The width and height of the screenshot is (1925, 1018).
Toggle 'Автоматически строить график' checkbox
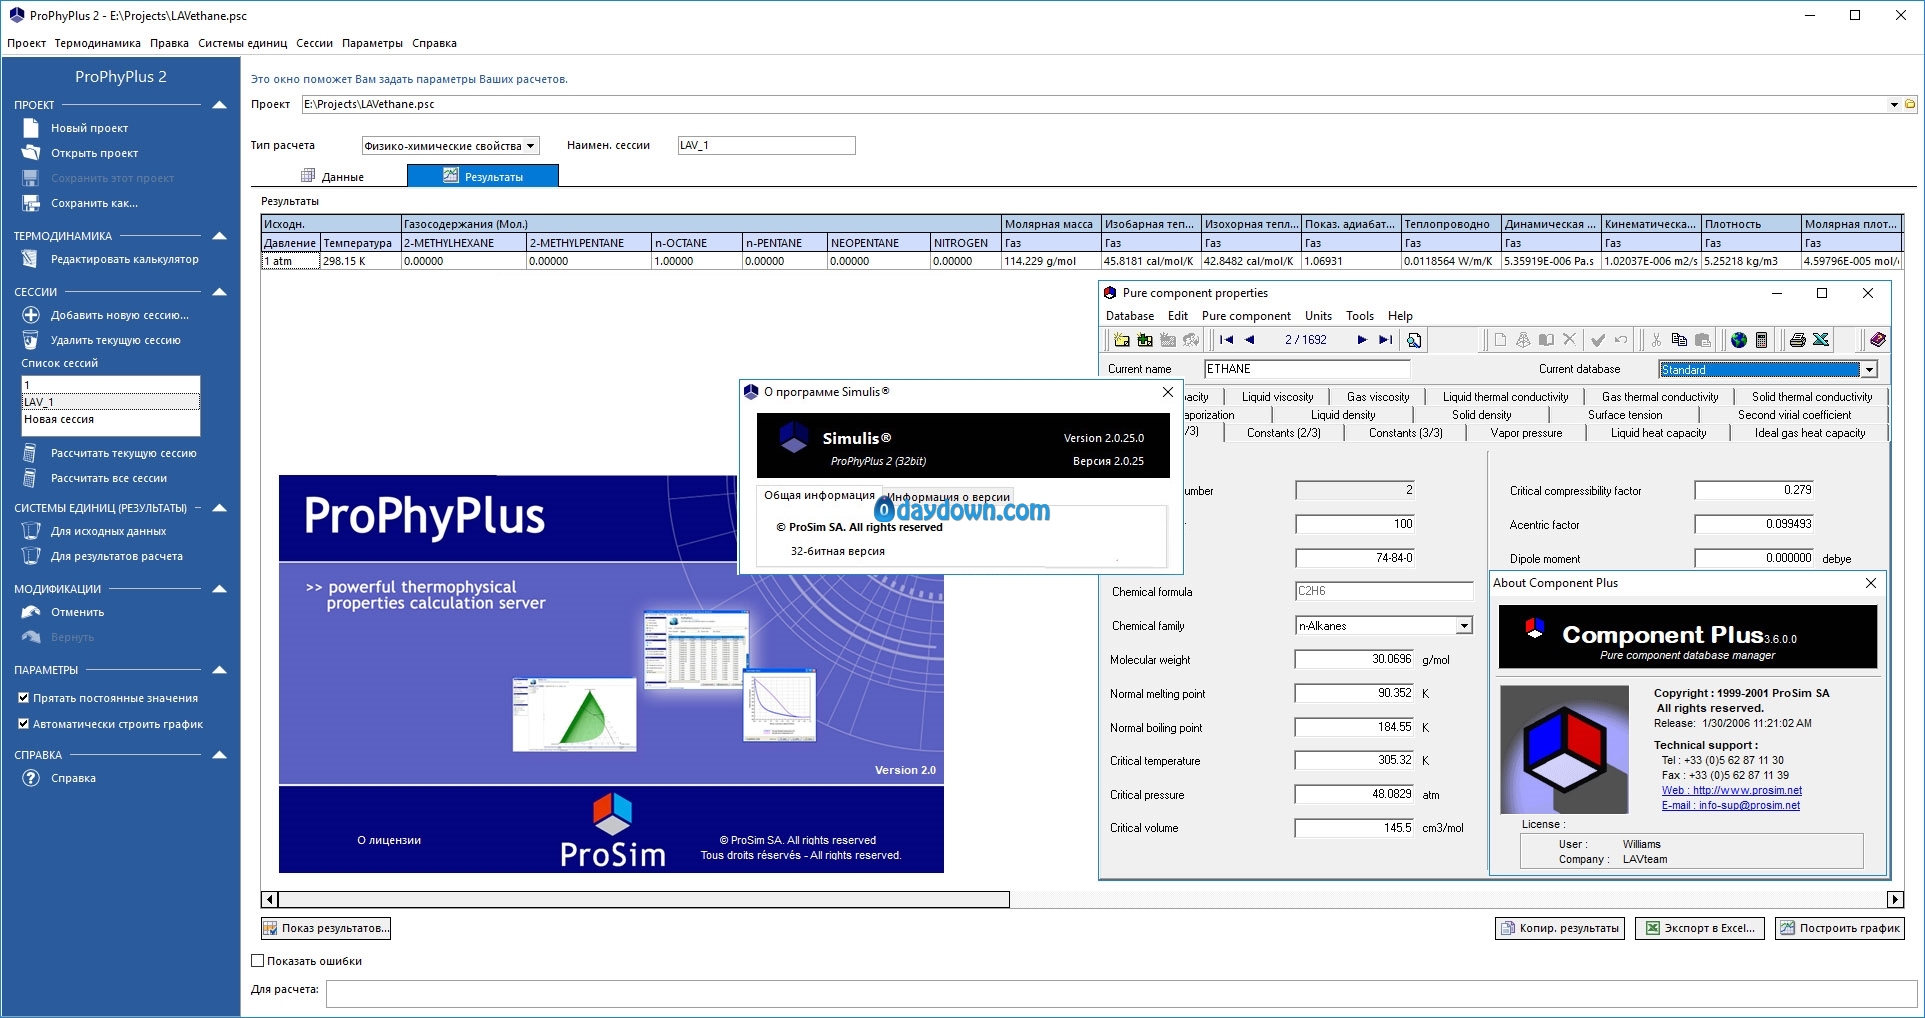tap(24, 724)
